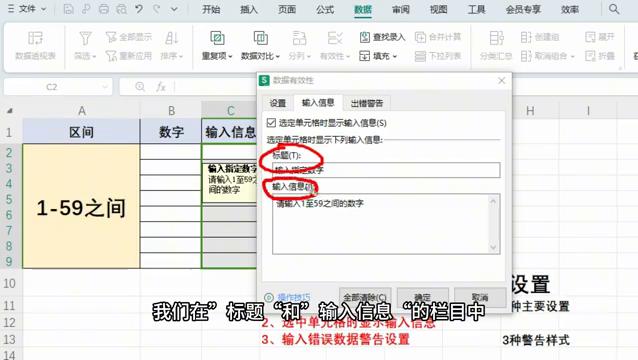The image size is (638, 360).
Task: Click the 数字 header cell
Action: [171, 132]
